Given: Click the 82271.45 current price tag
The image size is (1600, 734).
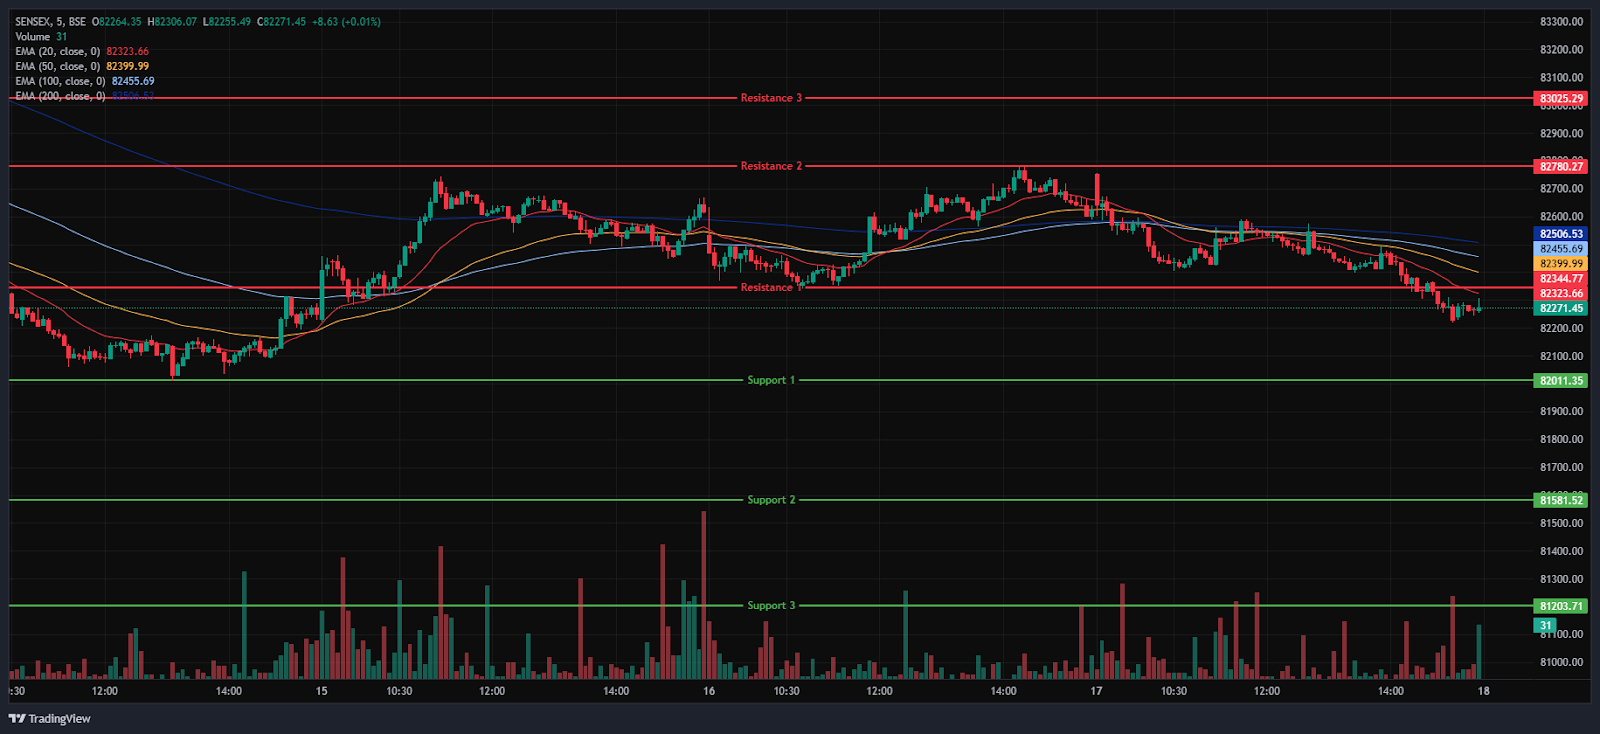Looking at the screenshot, I should (1560, 309).
